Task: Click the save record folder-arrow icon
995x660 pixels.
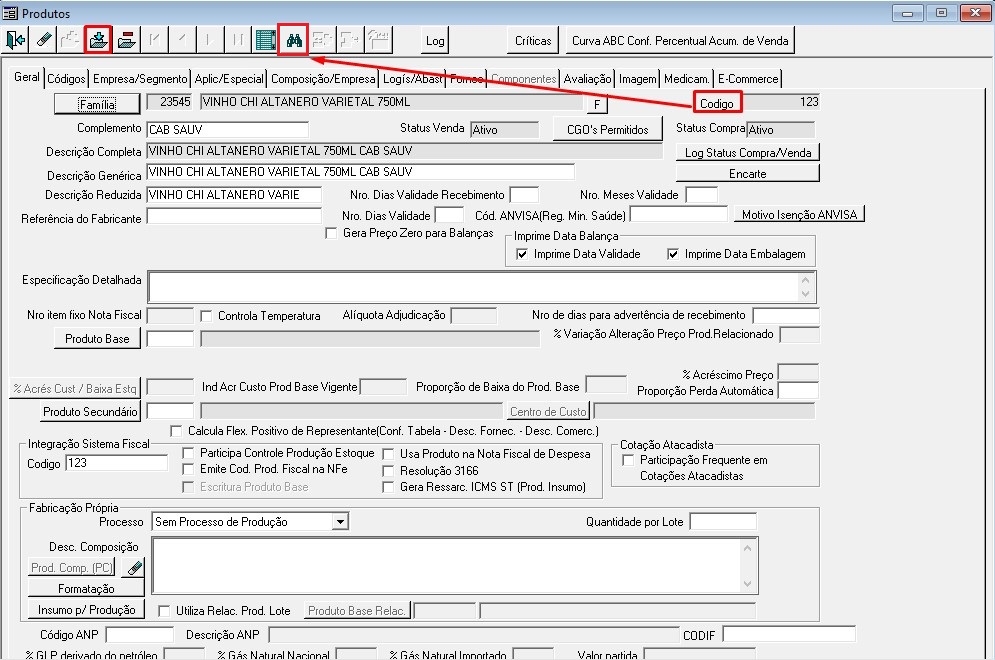Action: 98,41
